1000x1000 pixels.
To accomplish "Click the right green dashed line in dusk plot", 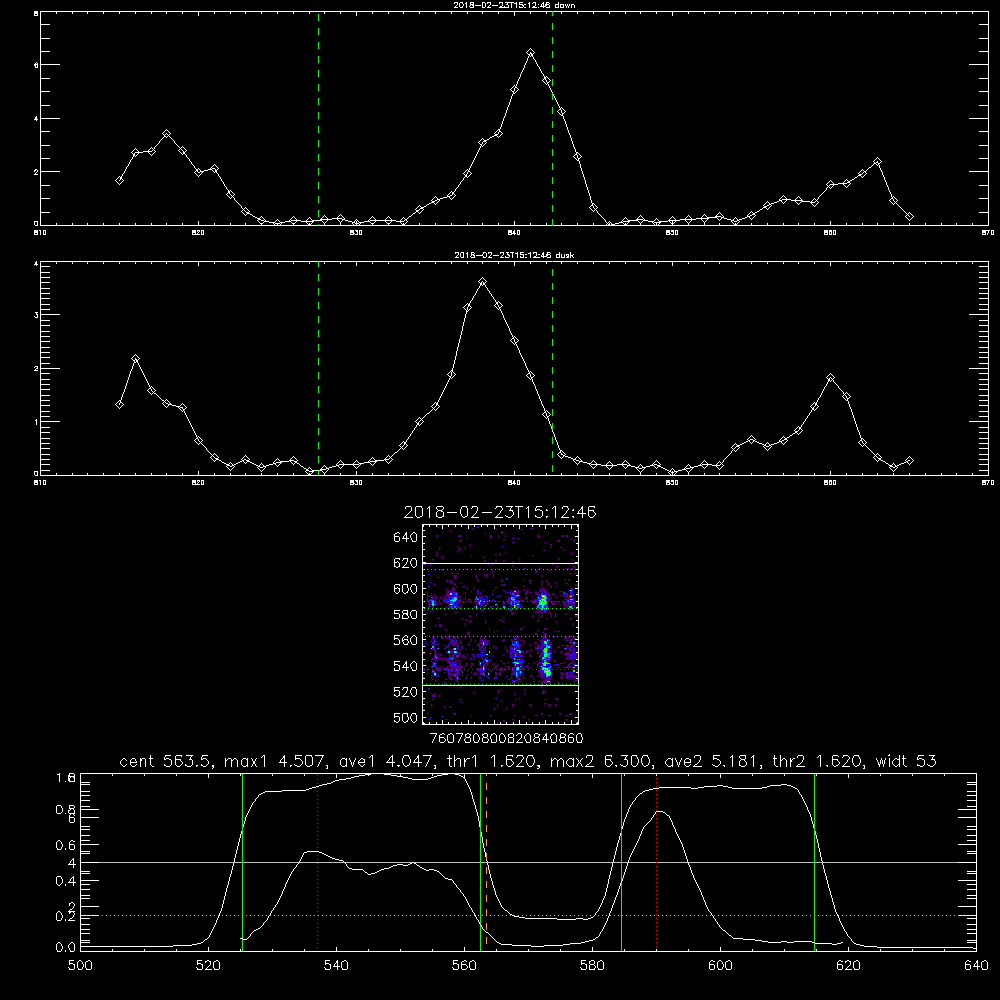I will tap(552, 368).
